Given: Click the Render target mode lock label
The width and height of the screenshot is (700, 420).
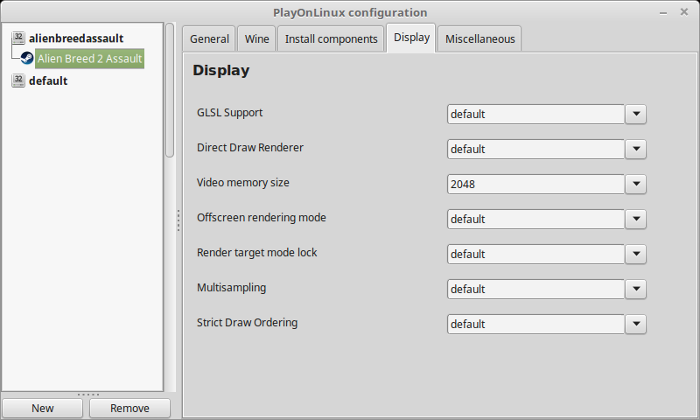Looking at the screenshot, I should pyautogui.click(x=257, y=253).
